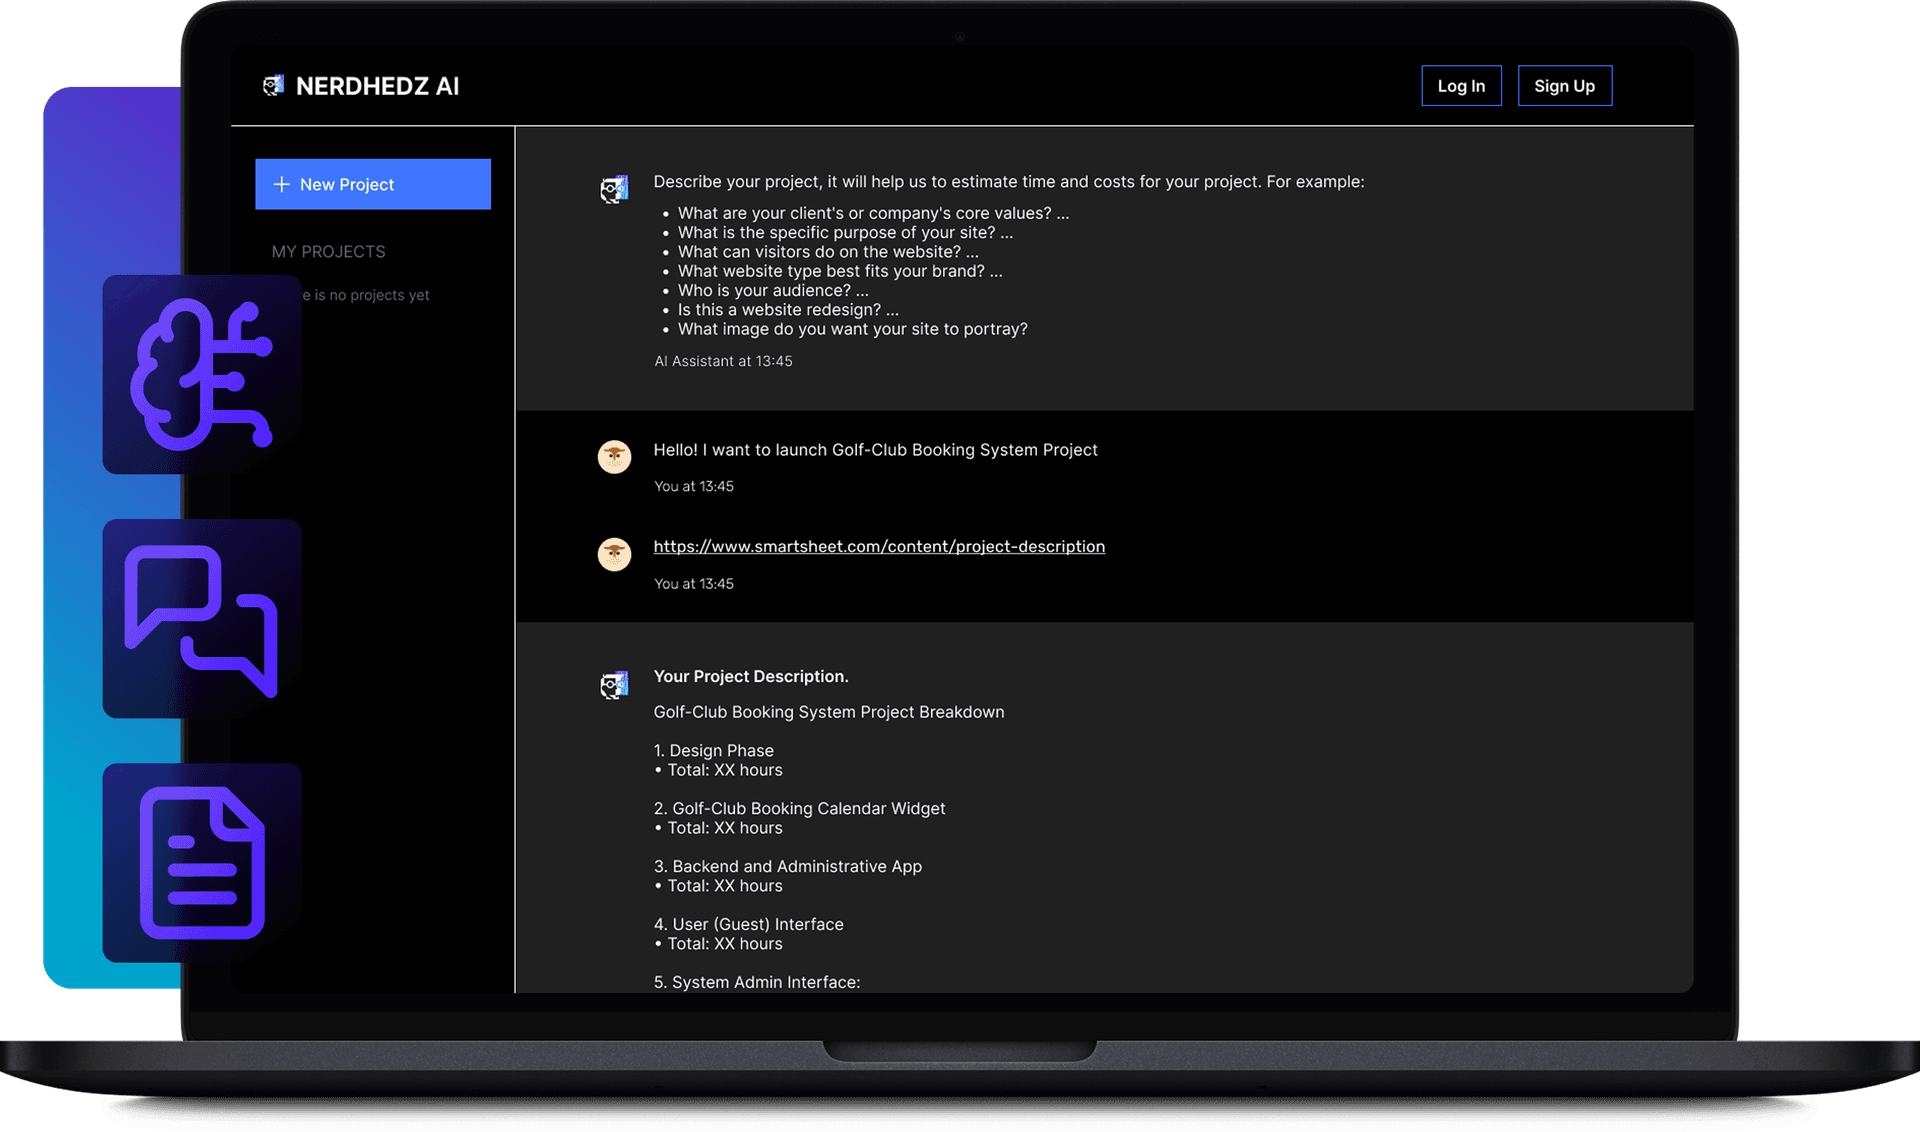The image size is (1920, 1132).
Task: Click the plus icon on New Project
Action: coord(282,184)
